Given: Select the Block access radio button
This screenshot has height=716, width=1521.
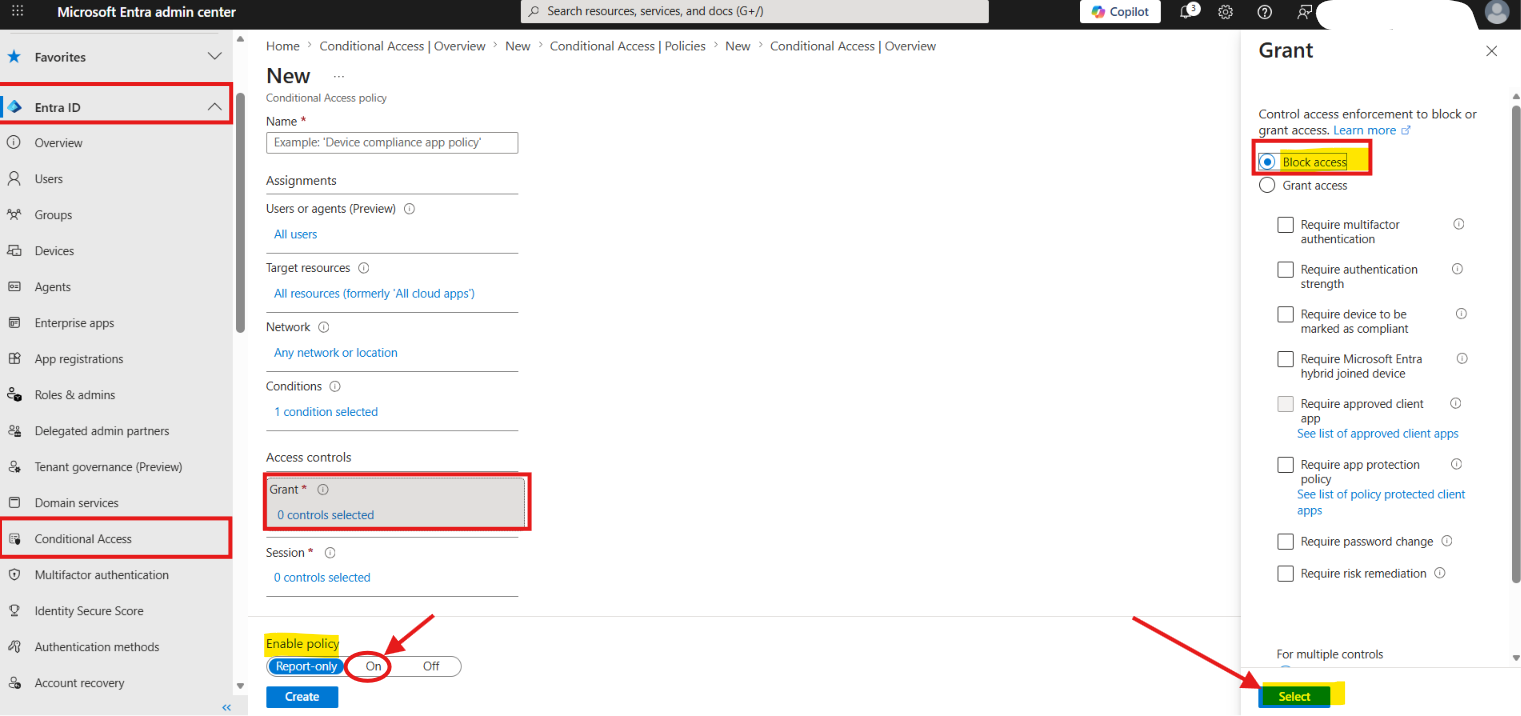Looking at the screenshot, I should [x=1267, y=161].
